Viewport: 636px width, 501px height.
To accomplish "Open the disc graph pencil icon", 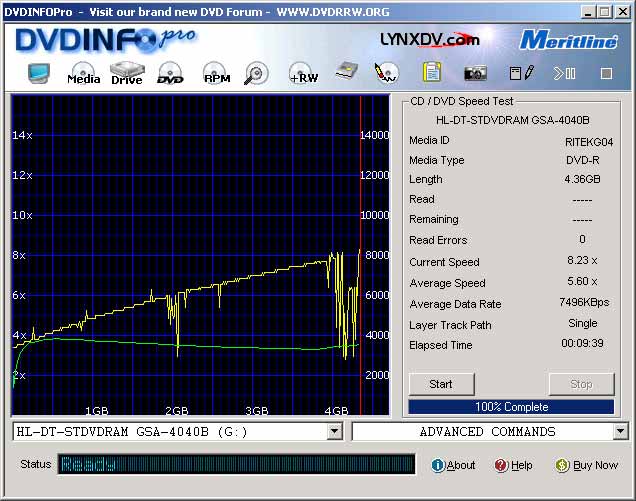I will [x=386, y=73].
